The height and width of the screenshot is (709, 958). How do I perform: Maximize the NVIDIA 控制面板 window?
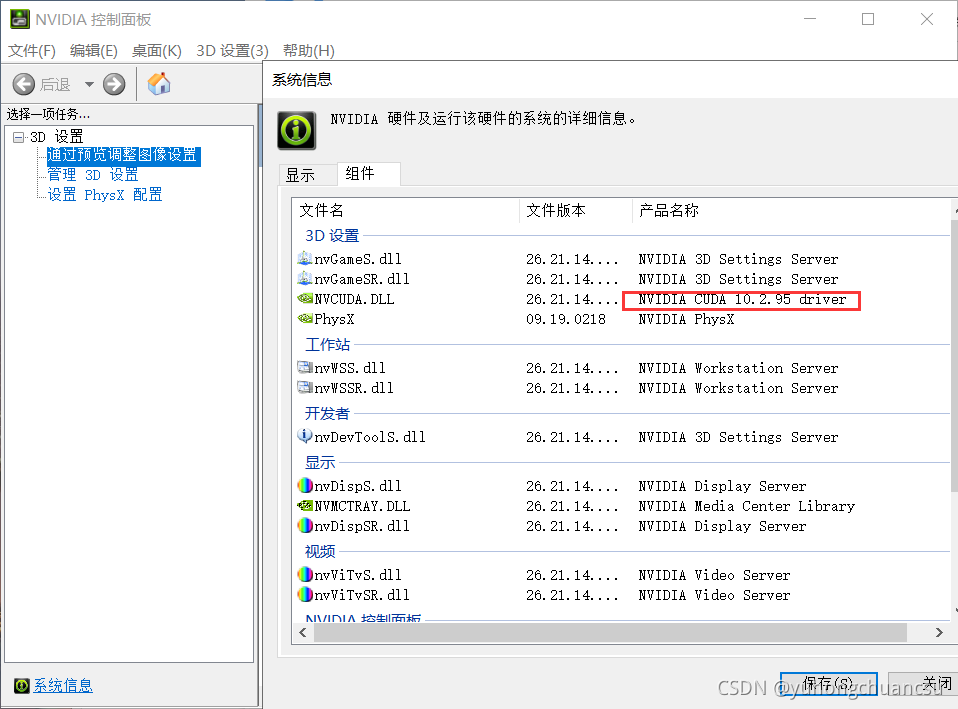[x=868, y=20]
